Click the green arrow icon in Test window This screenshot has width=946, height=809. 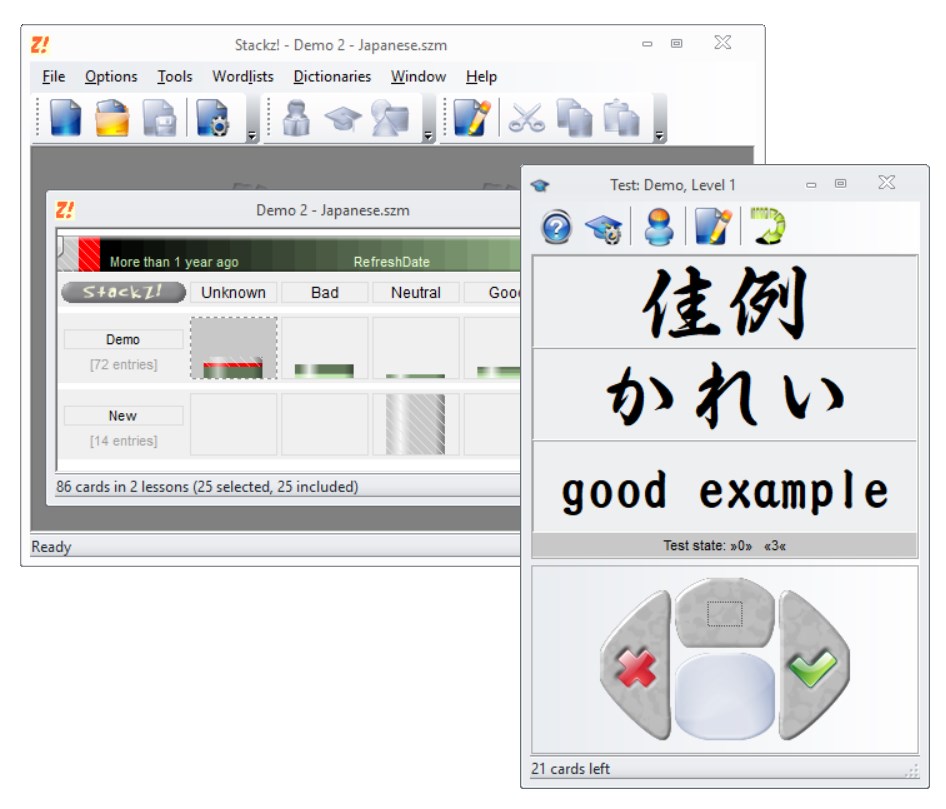tap(767, 226)
